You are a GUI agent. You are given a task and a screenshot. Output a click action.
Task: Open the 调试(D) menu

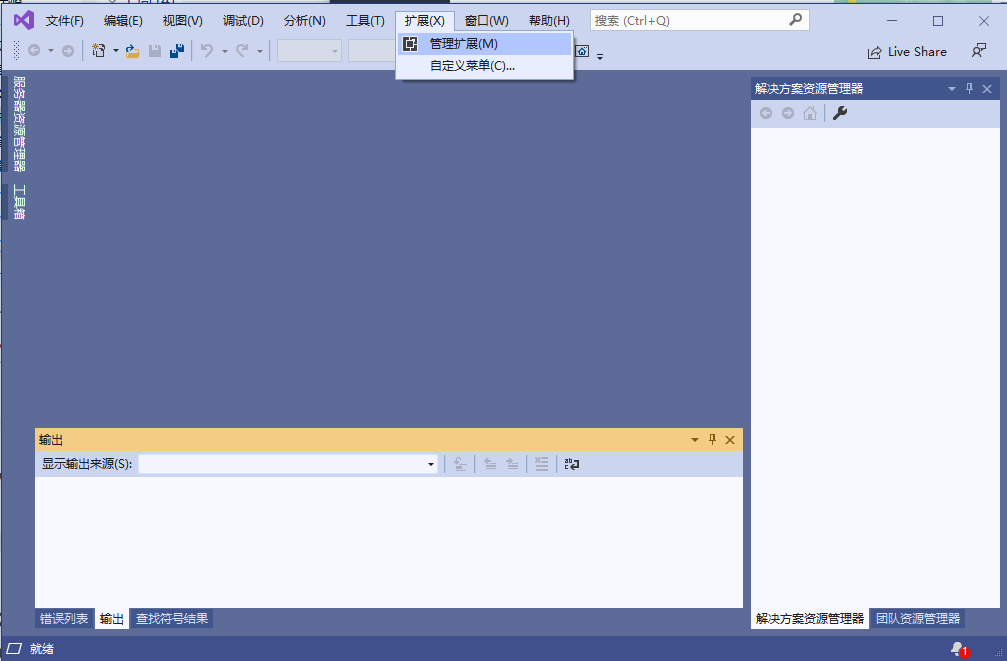[x=243, y=21]
